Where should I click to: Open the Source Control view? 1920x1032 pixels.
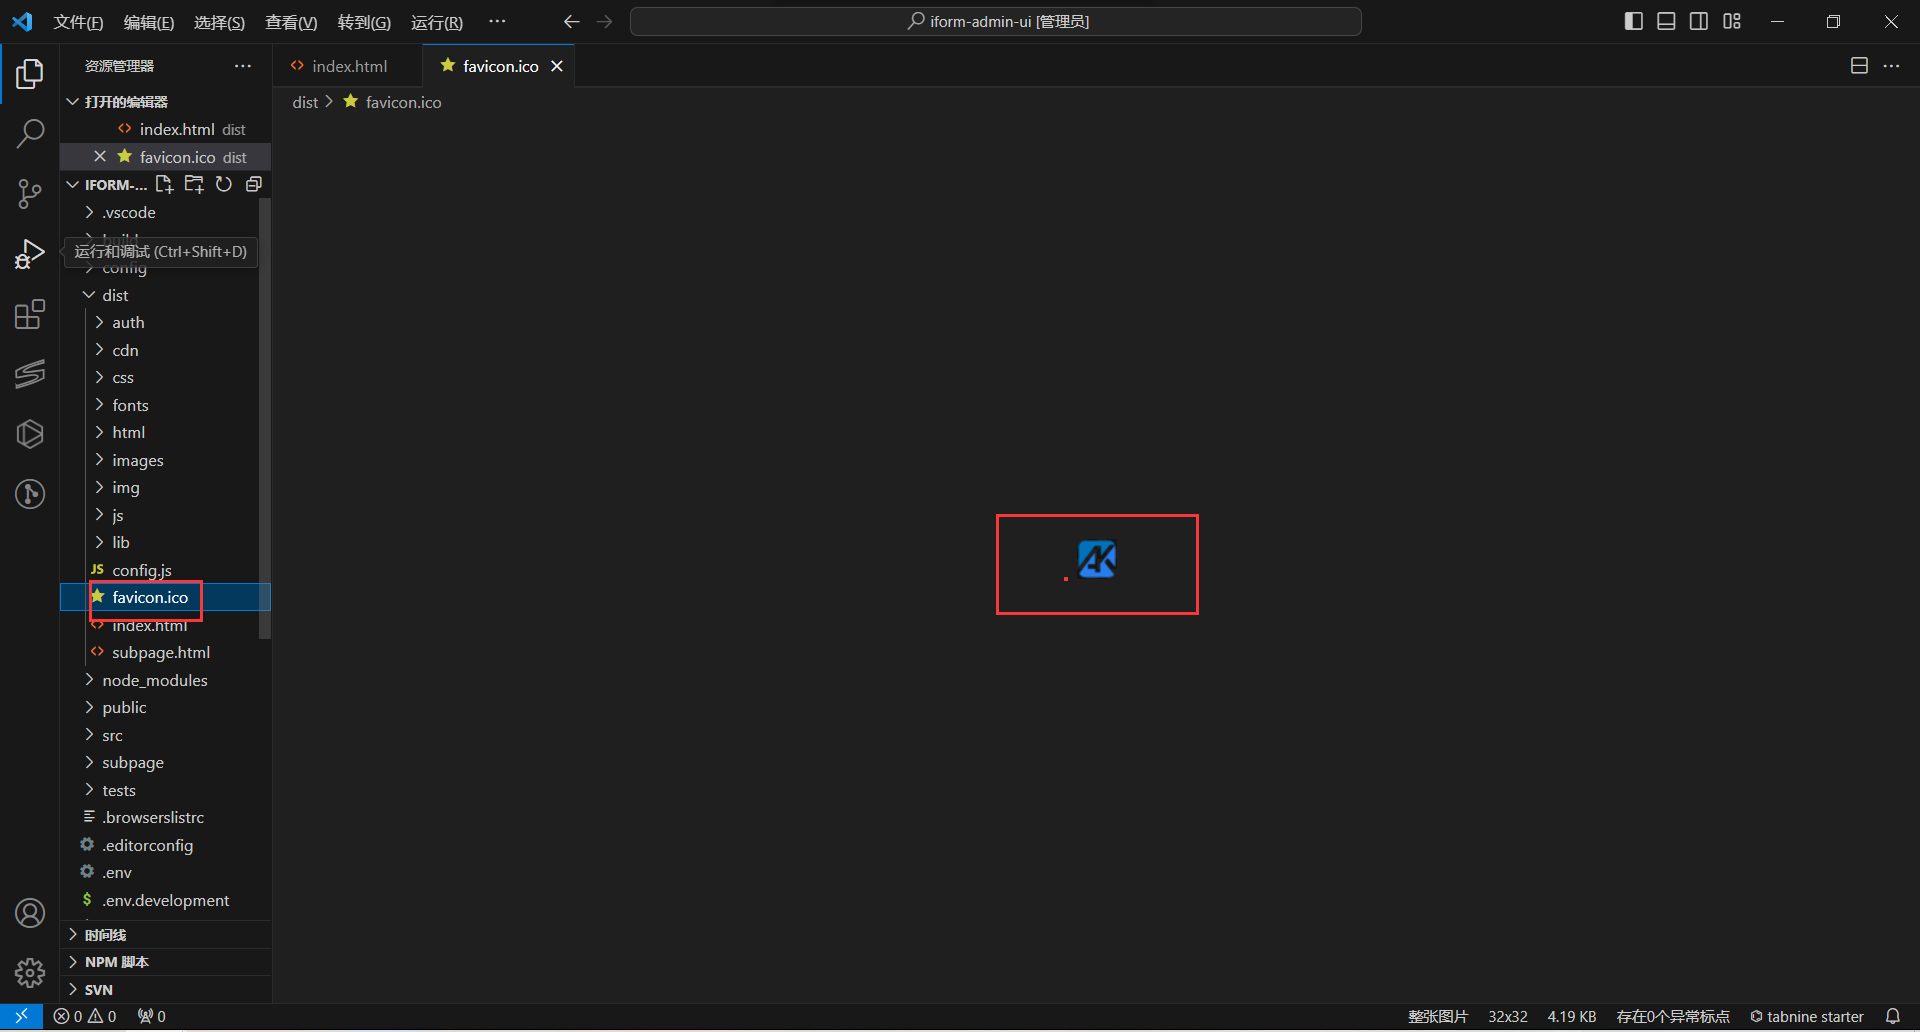tap(30, 193)
